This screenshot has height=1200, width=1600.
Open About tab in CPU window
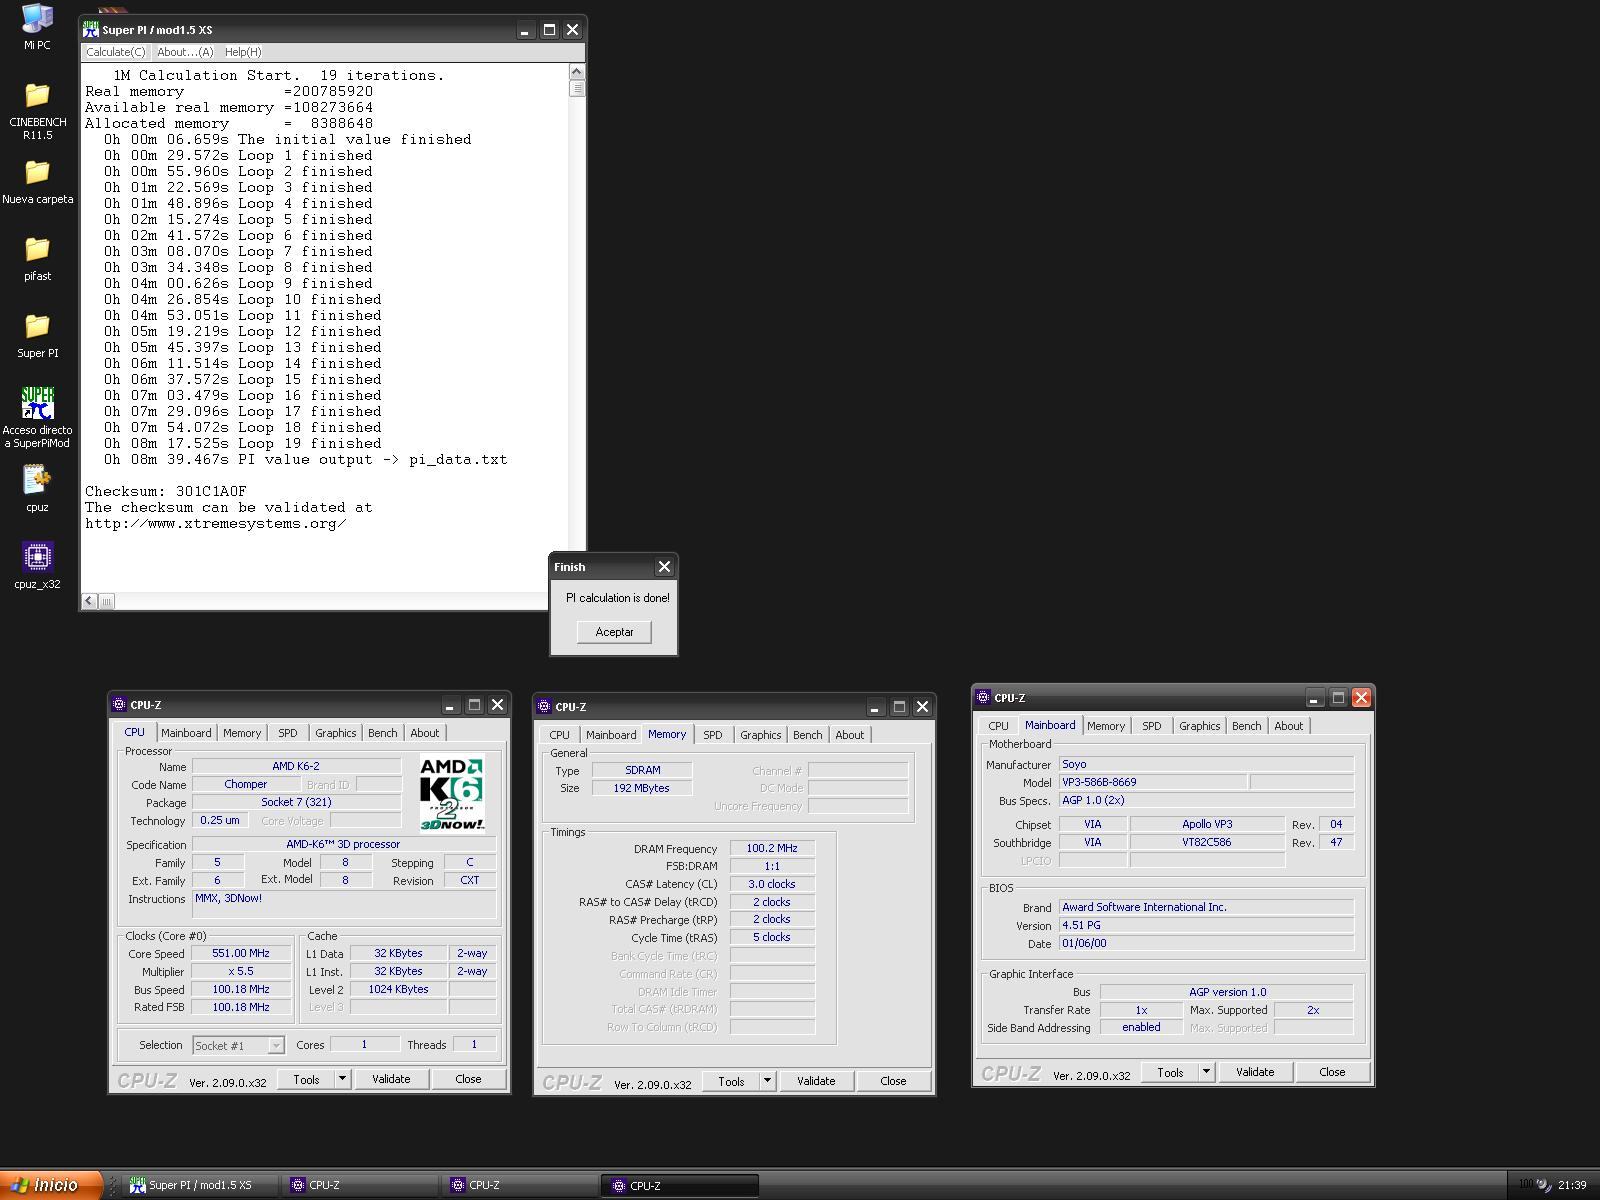coord(425,733)
